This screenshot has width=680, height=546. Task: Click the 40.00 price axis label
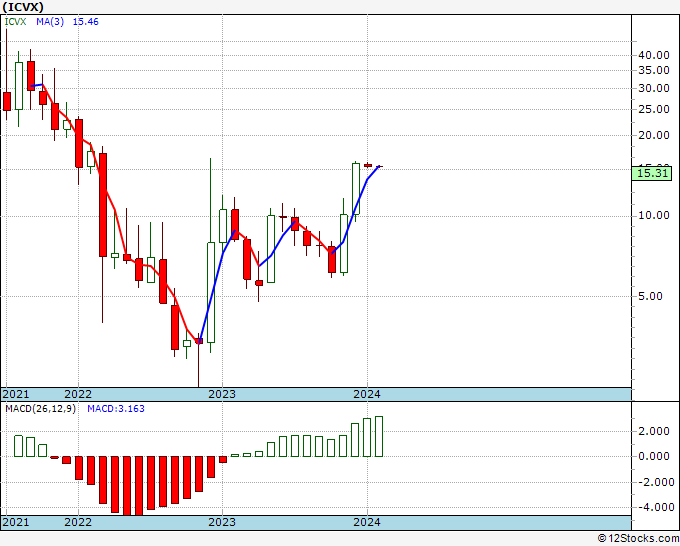(654, 55)
